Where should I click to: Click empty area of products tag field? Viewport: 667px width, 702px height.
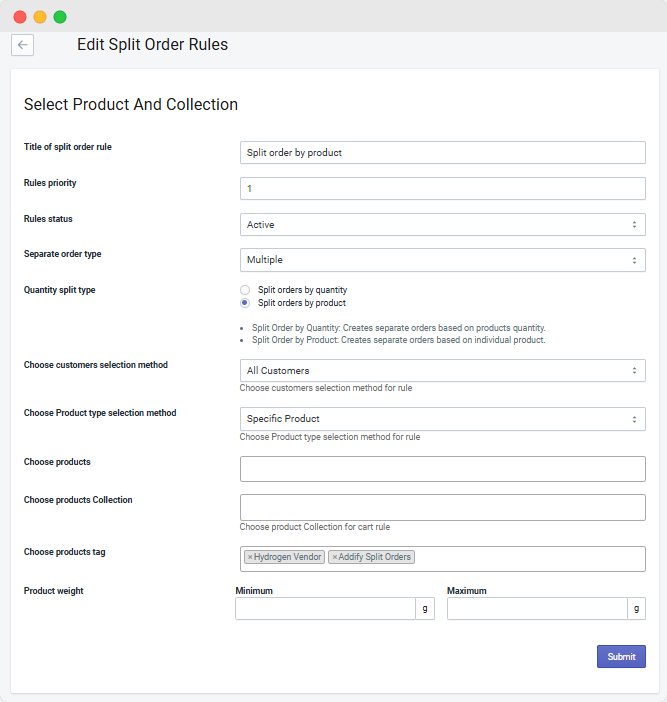530,558
